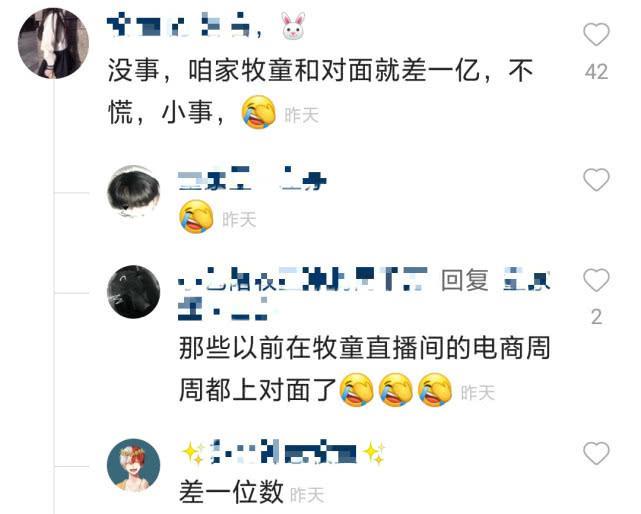Tap heart on the lone laughing-emoji reply
The image size is (641, 514).
point(596,180)
